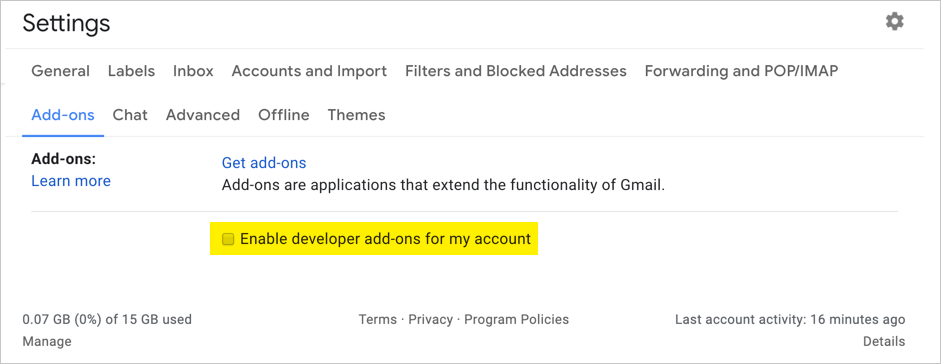Click Manage under storage usage

47,342
